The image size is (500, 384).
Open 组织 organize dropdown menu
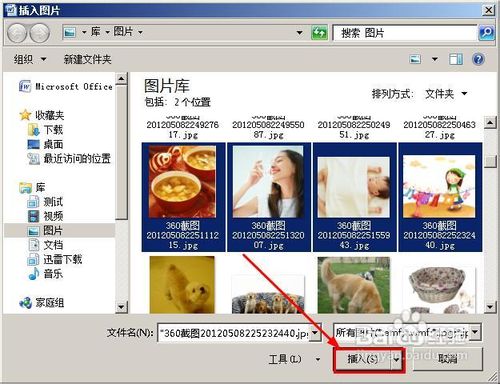(x=30, y=59)
